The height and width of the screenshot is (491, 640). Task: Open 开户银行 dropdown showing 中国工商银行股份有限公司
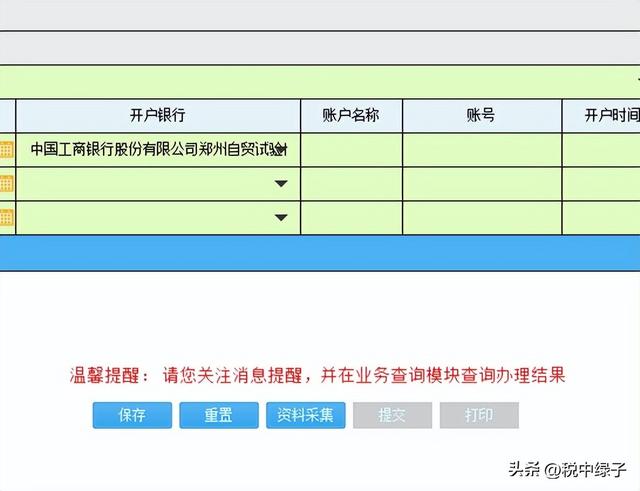158,149
